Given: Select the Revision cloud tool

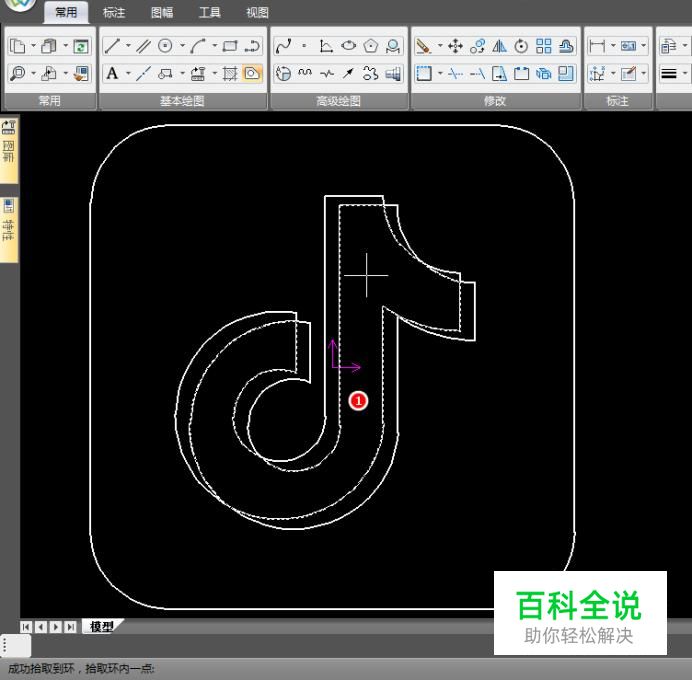Looking at the screenshot, I should pyautogui.click(x=371, y=73).
